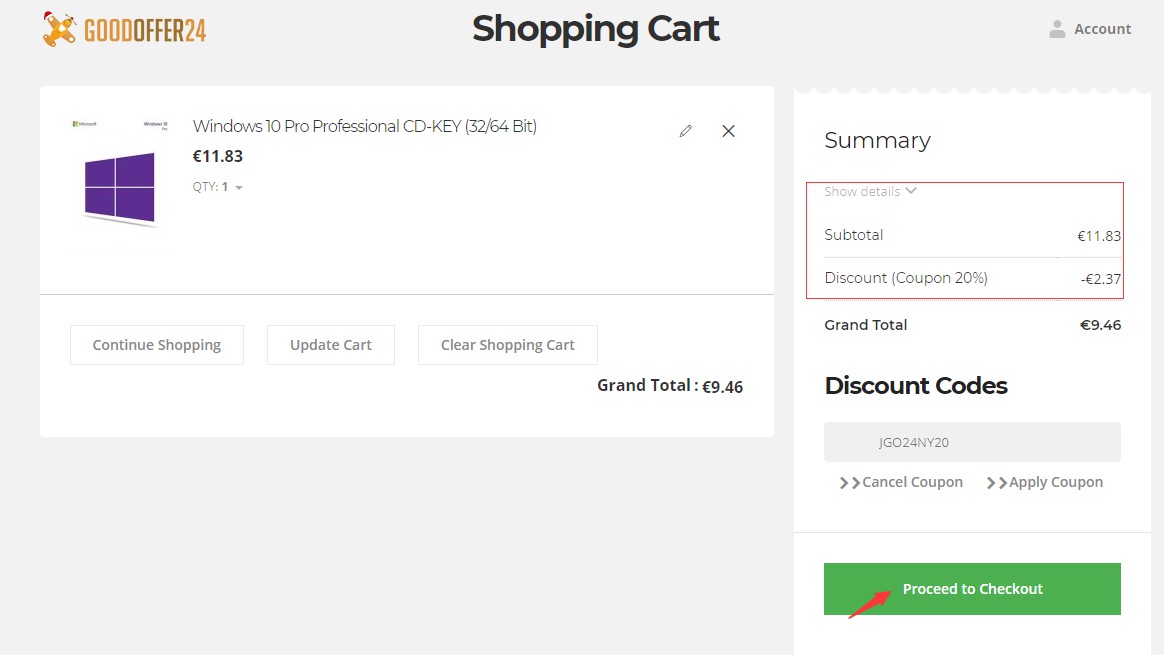The width and height of the screenshot is (1164, 655).
Task: Expand Show details in Summary
Action: (870, 192)
